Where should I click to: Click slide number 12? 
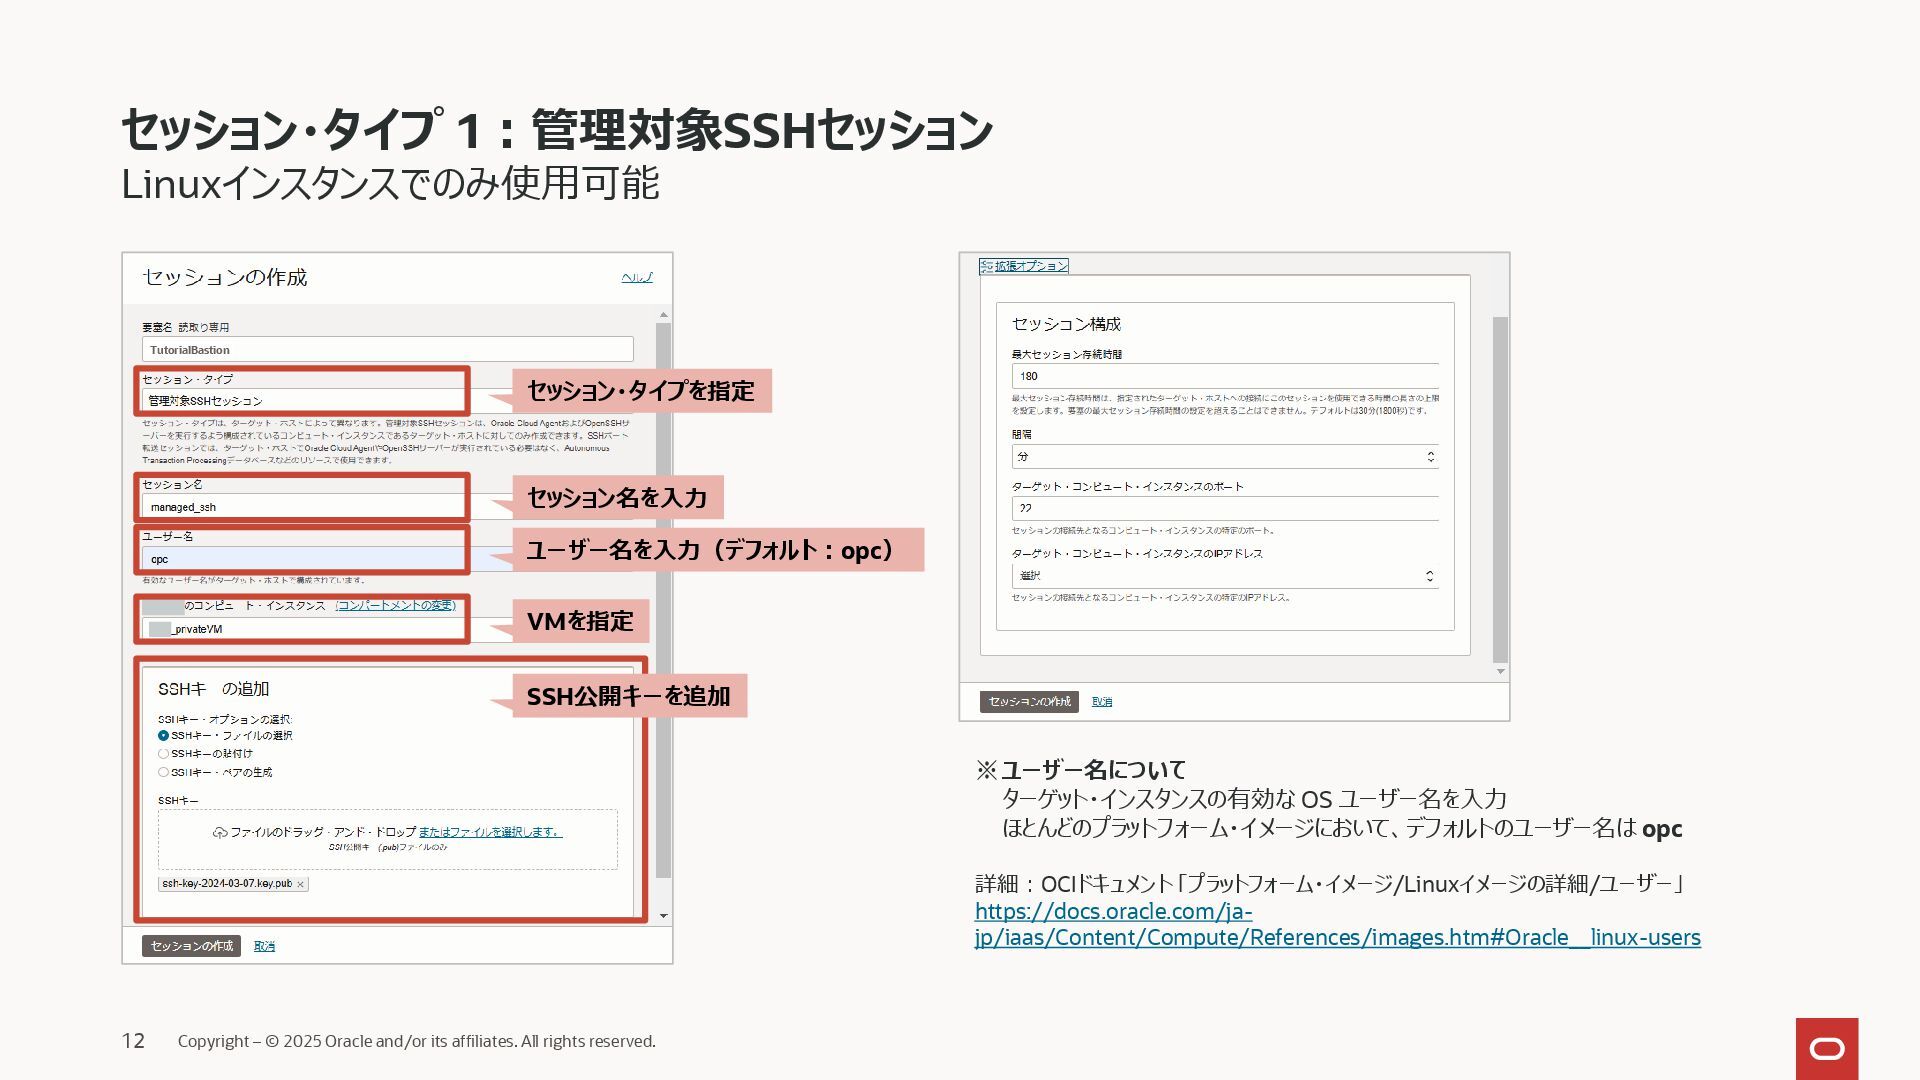133,1041
